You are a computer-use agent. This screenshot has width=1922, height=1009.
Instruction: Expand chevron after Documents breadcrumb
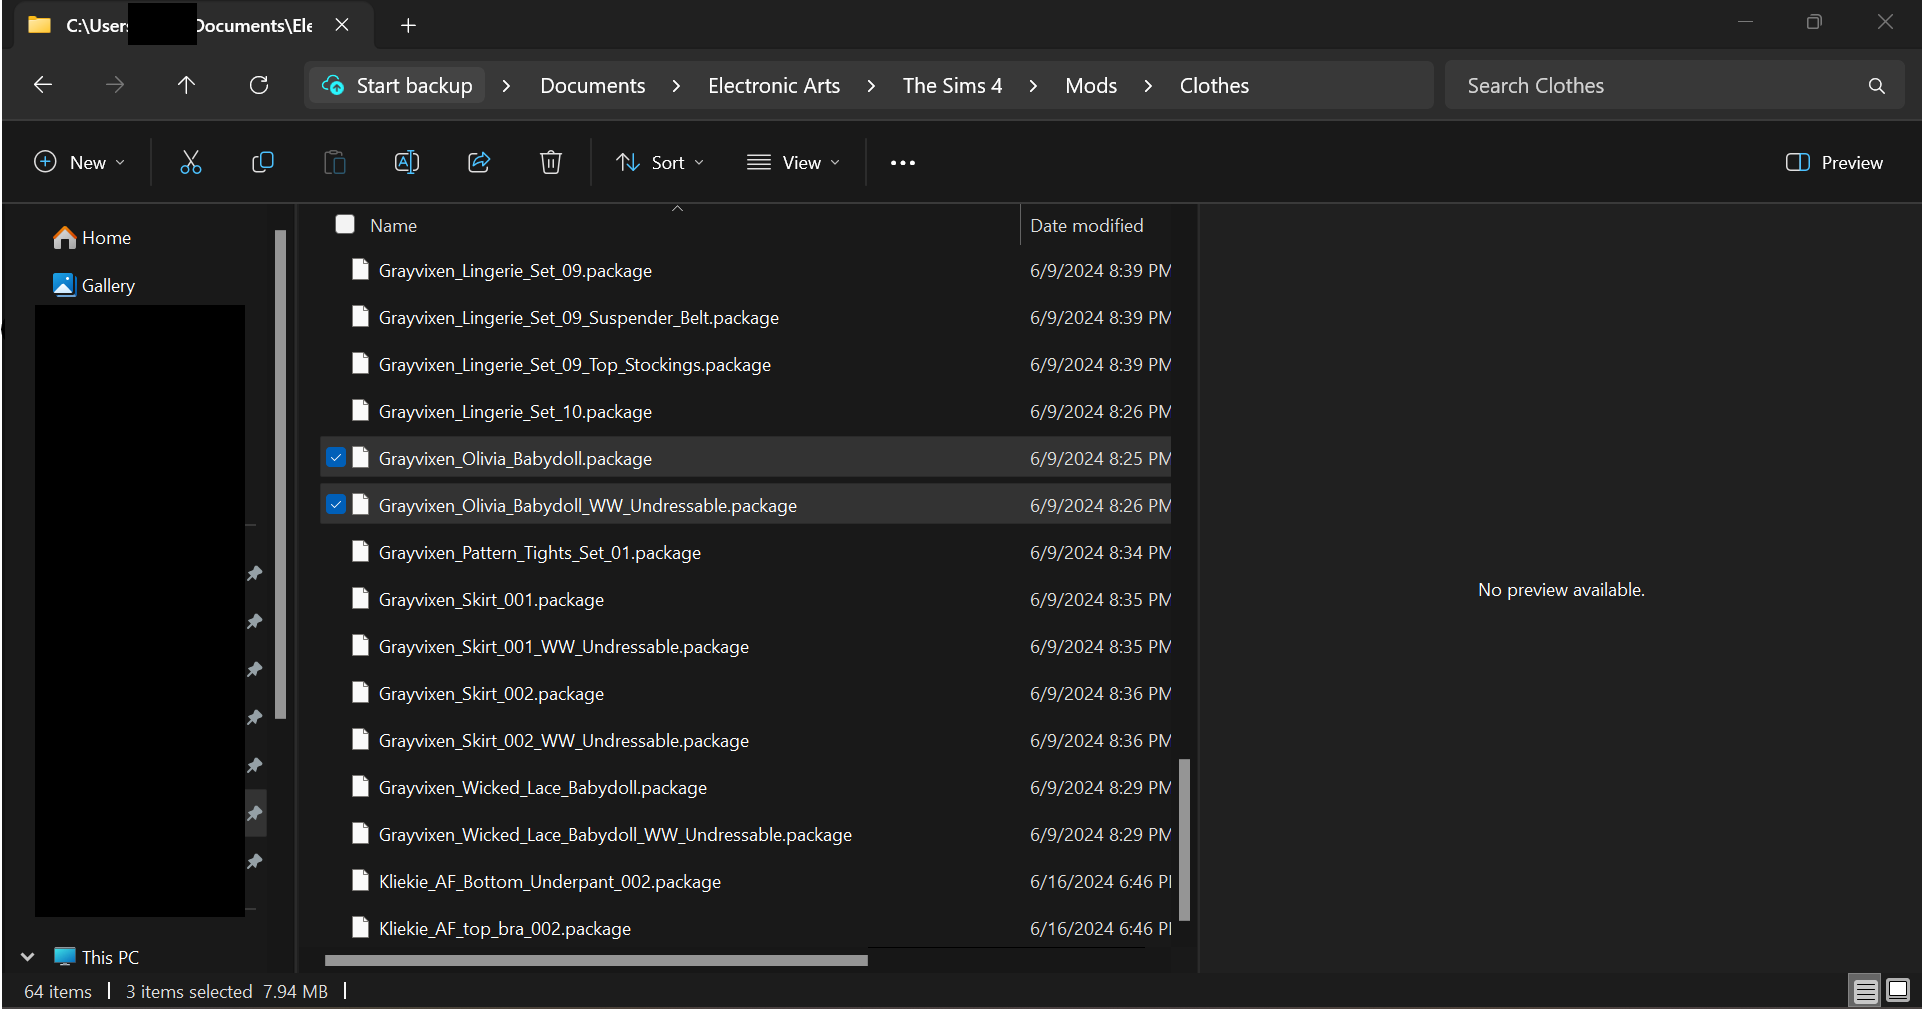pyautogui.click(x=676, y=86)
